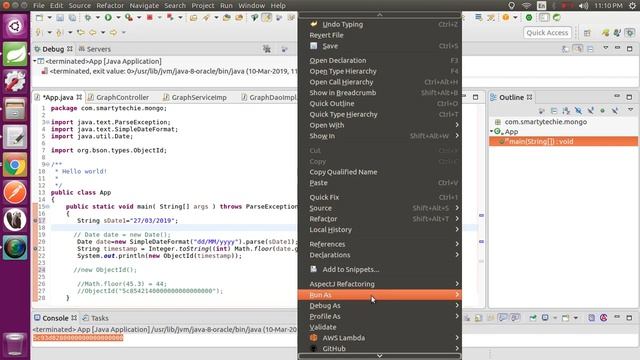The image size is (640, 360).
Task: Click the red Stop icon in toolbar
Action: tap(150, 18)
